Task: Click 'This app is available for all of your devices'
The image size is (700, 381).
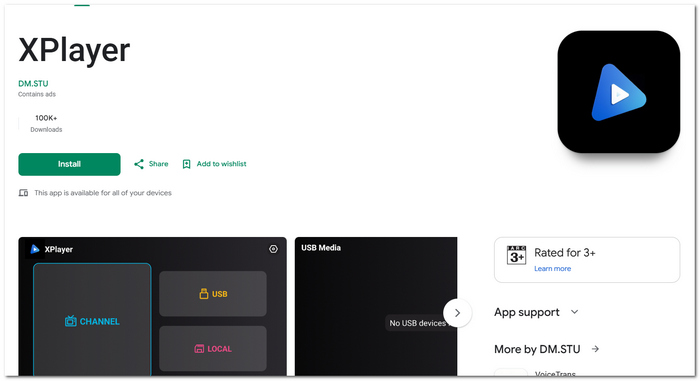Action: tap(103, 193)
